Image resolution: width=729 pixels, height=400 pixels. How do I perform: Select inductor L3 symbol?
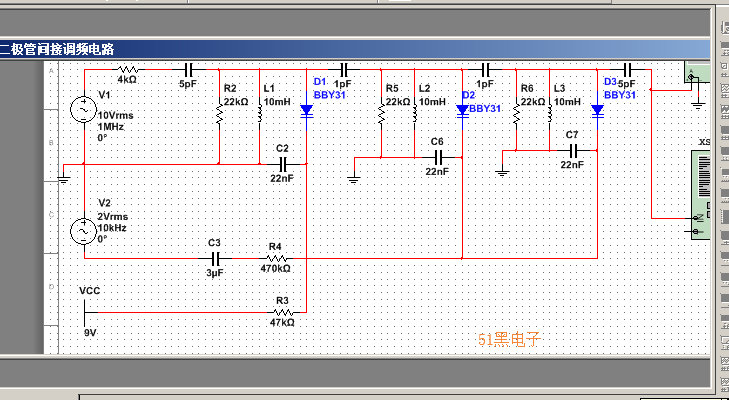click(550, 112)
